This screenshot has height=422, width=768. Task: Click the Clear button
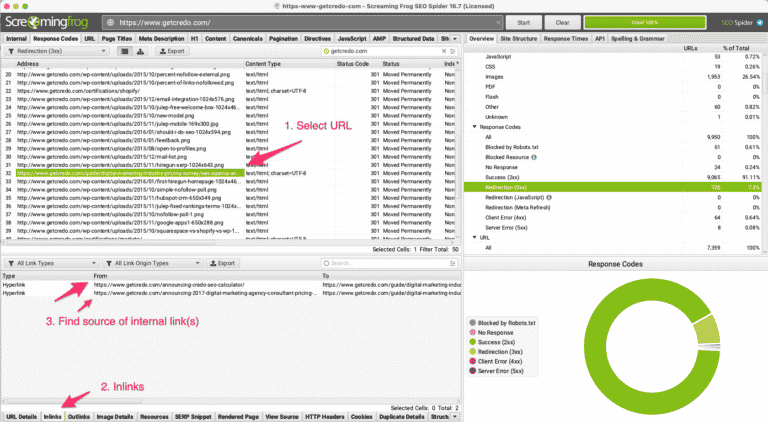click(x=562, y=23)
